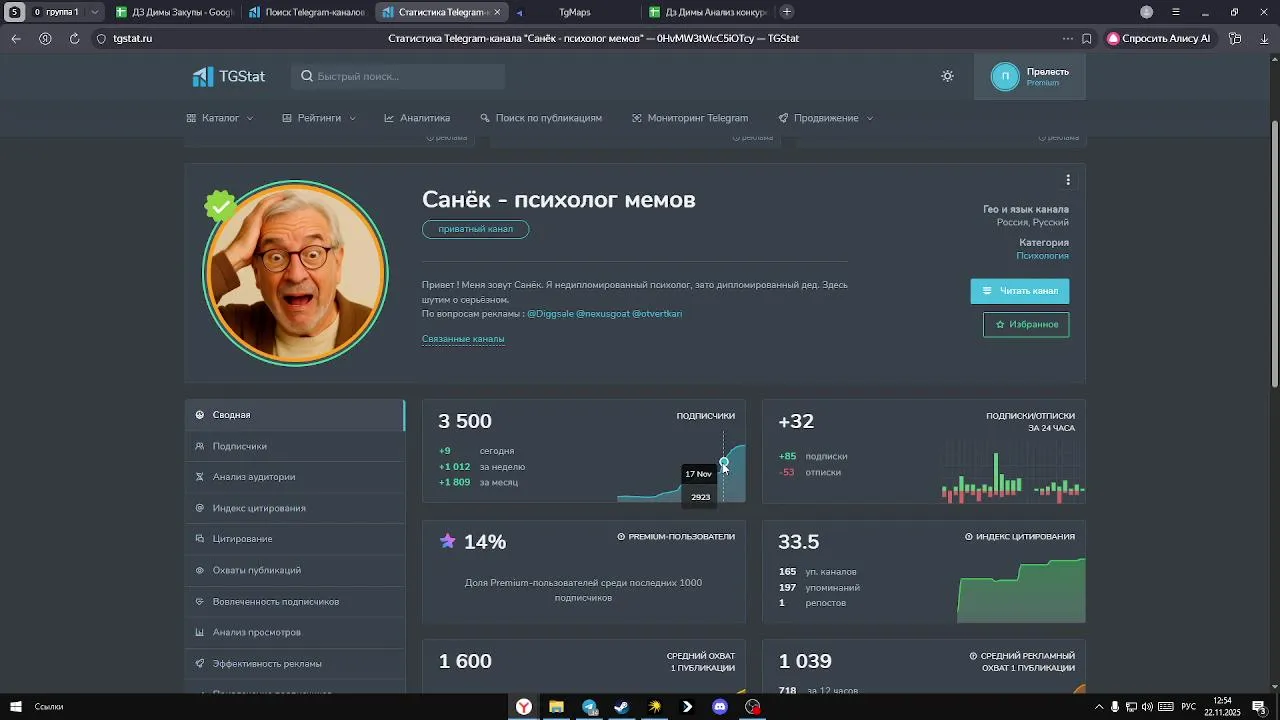
Task: Open the Анализ аудитории section
Action: point(295,477)
